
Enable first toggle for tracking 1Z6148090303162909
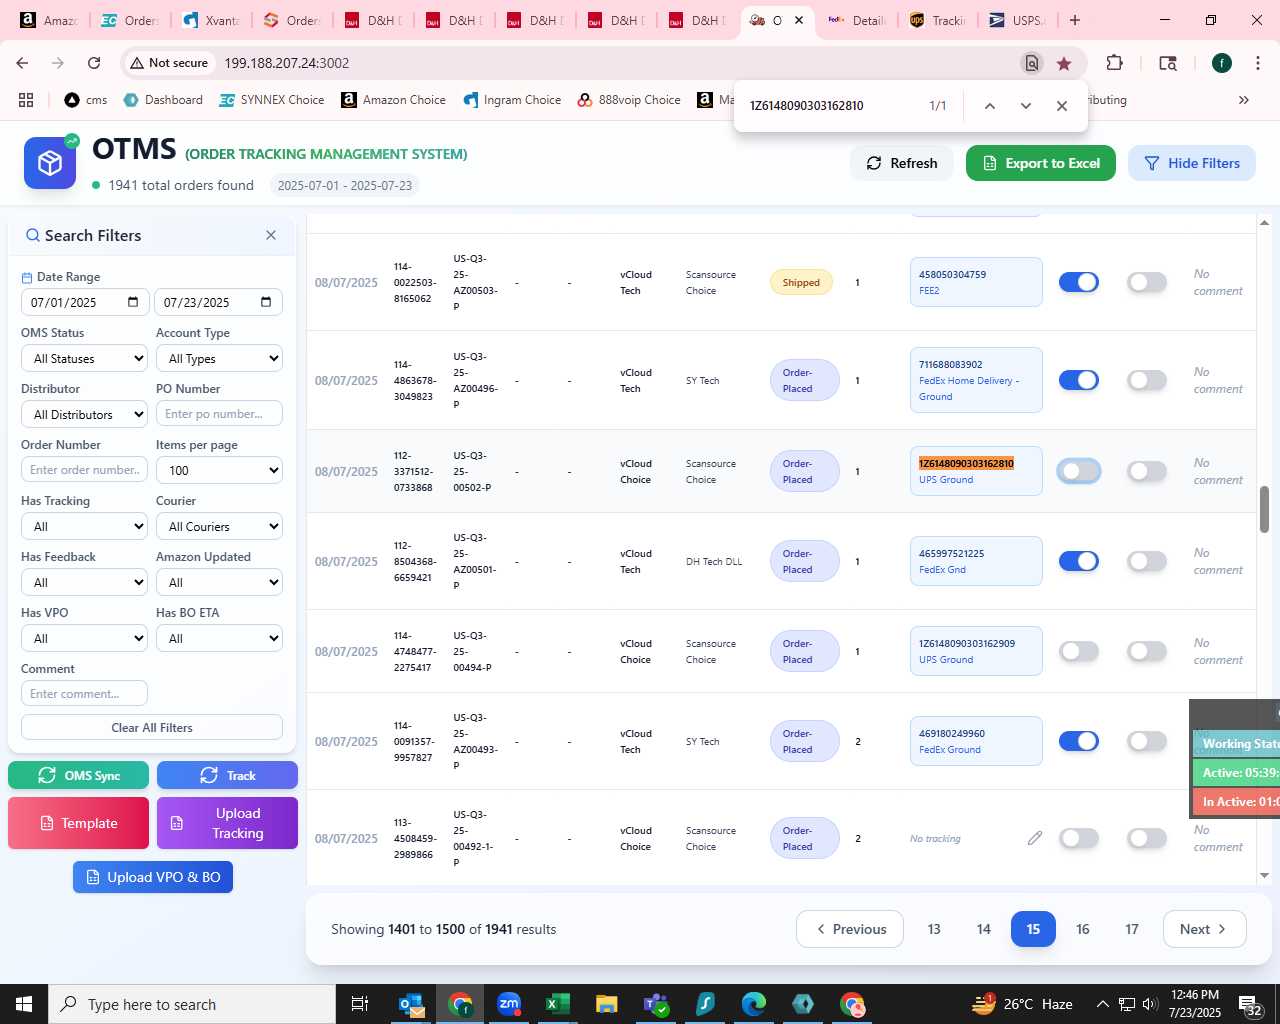pyautogui.click(x=1079, y=651)
